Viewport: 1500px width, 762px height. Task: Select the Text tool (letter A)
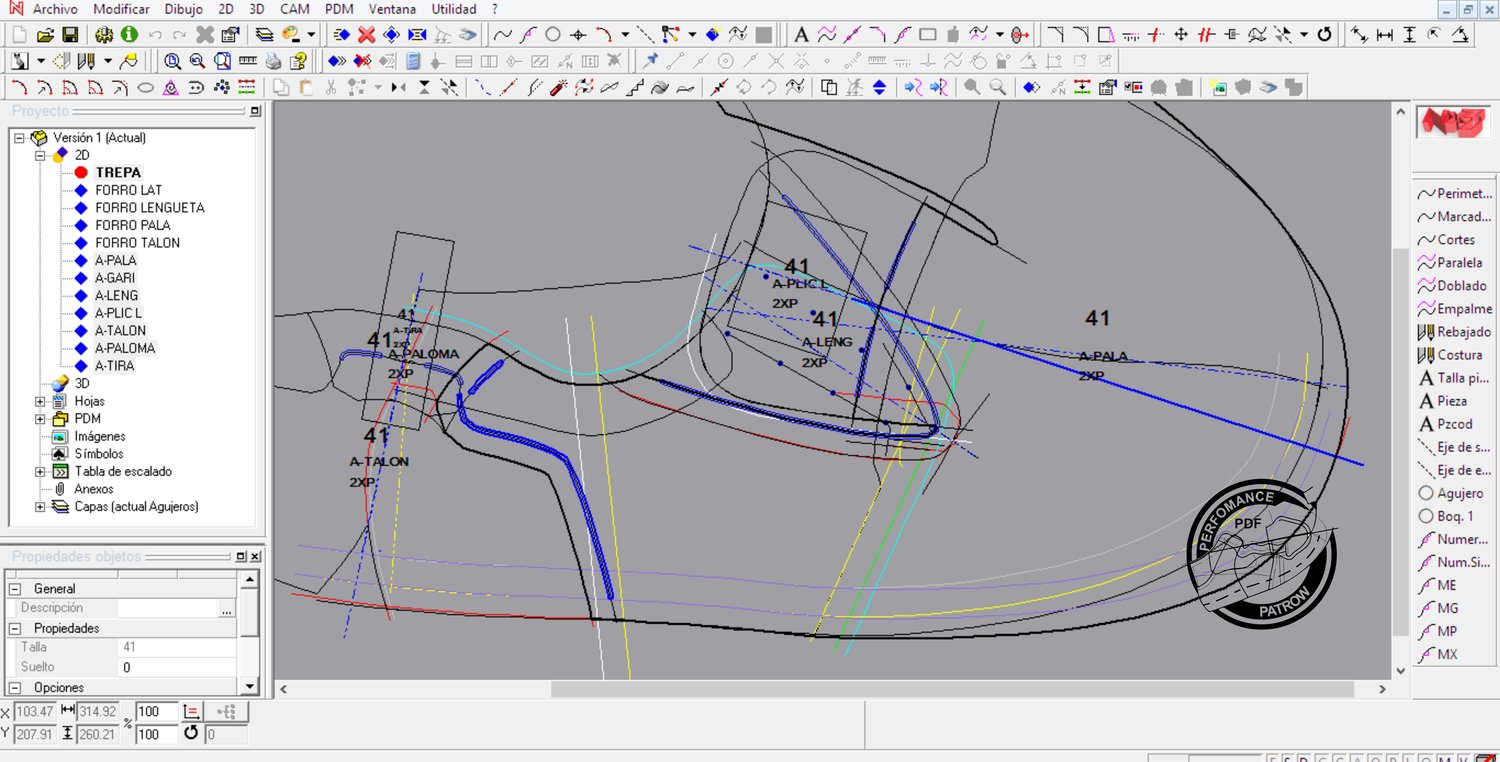(801, 35)
